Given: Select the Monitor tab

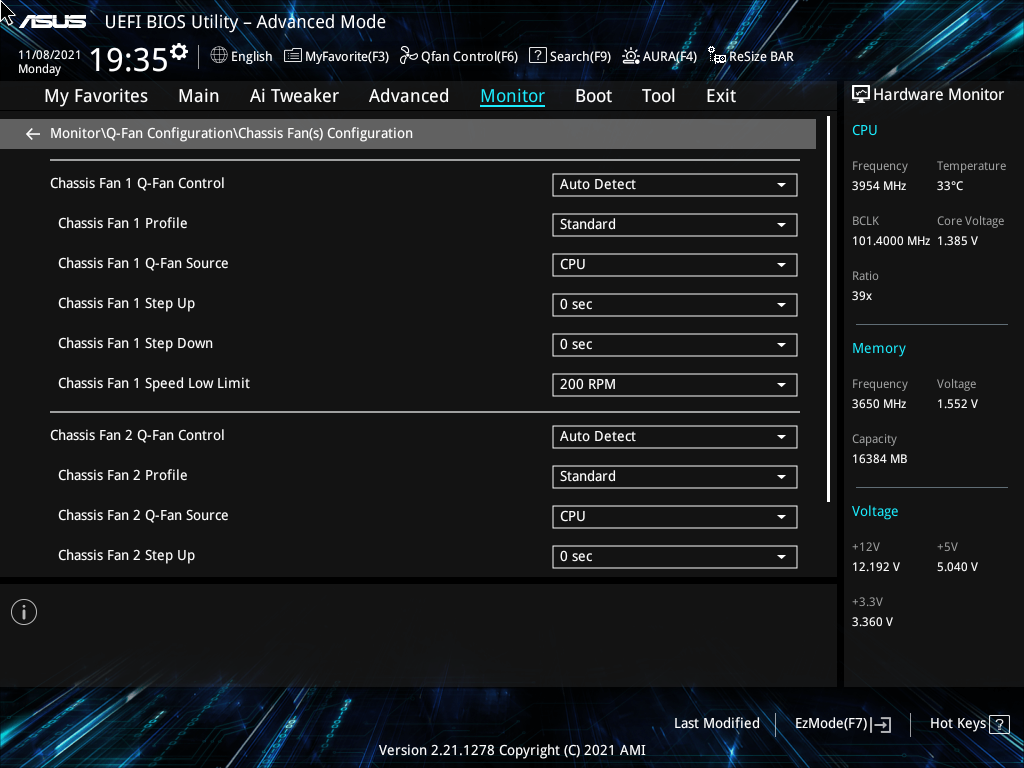Looking at the screenshot, I should [513, 96].
